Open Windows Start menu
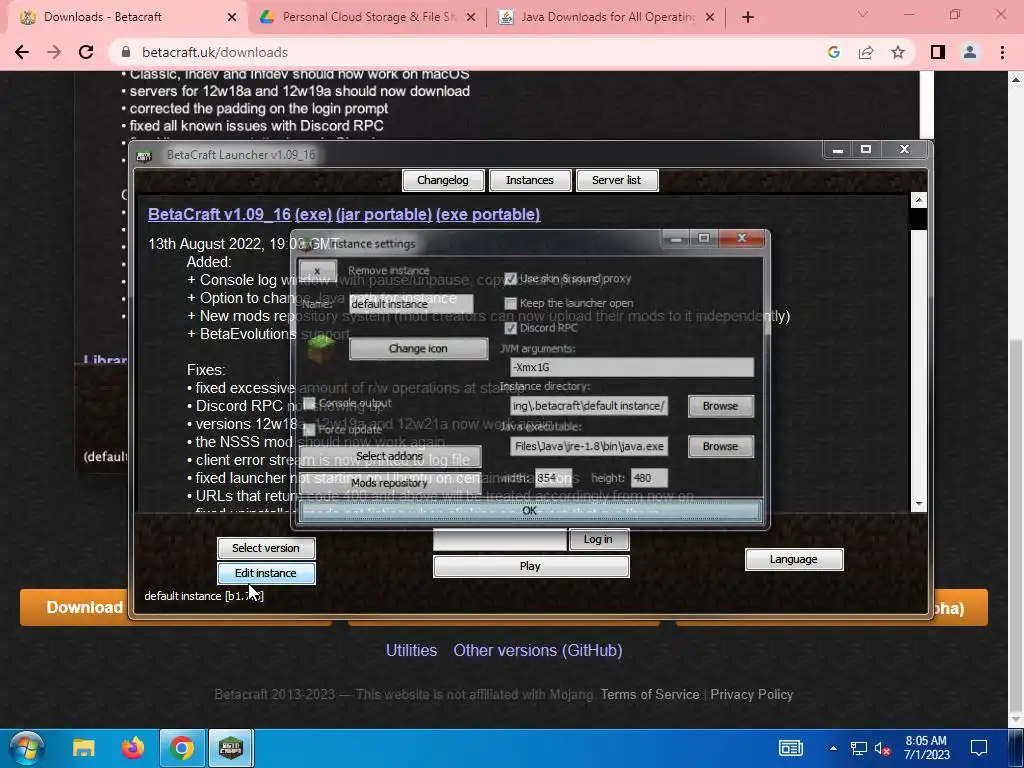This screenshot has width=1024, height=768. pos(26,748)
